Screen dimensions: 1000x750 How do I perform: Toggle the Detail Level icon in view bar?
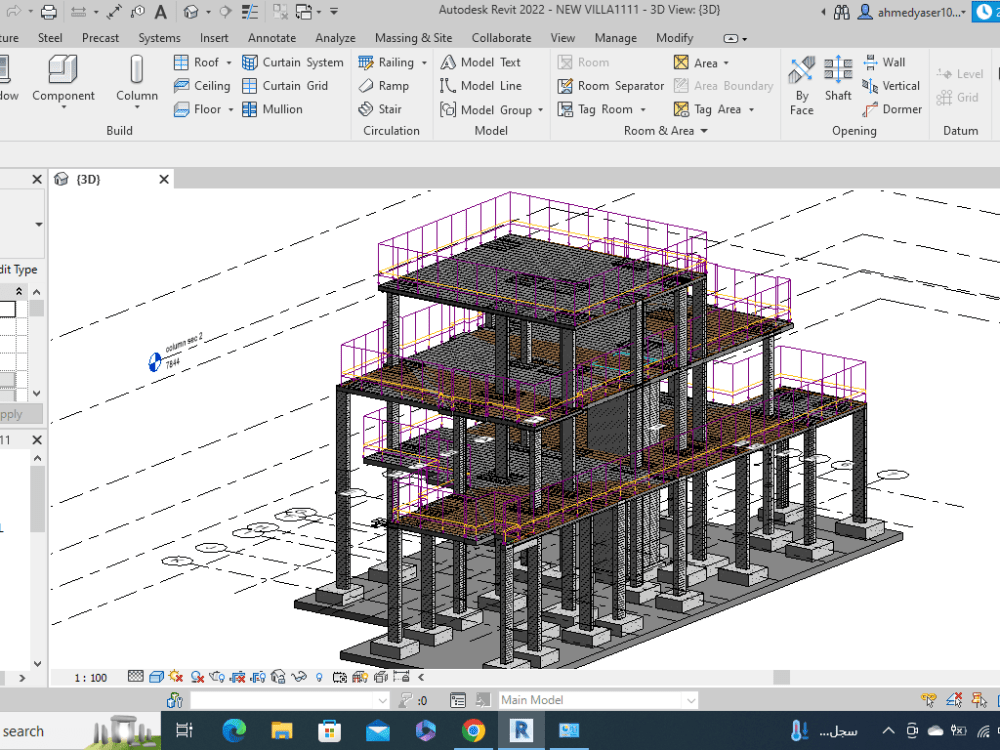point(135,677)
